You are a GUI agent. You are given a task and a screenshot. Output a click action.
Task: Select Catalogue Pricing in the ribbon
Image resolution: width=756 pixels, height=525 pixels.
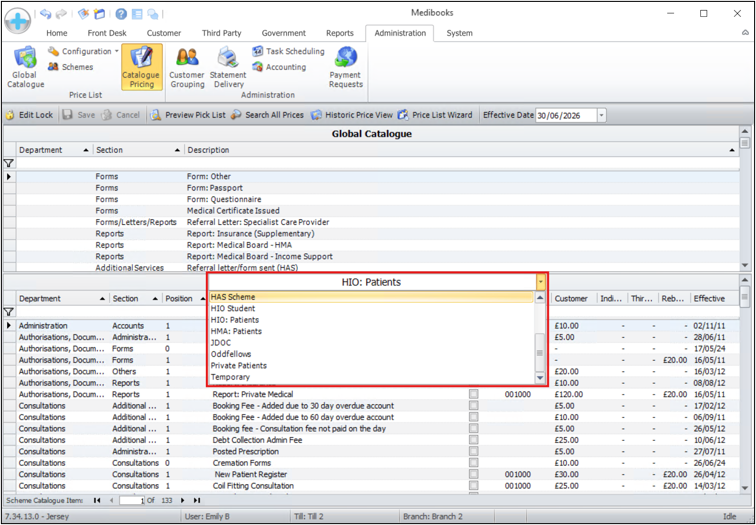(142, 67)
